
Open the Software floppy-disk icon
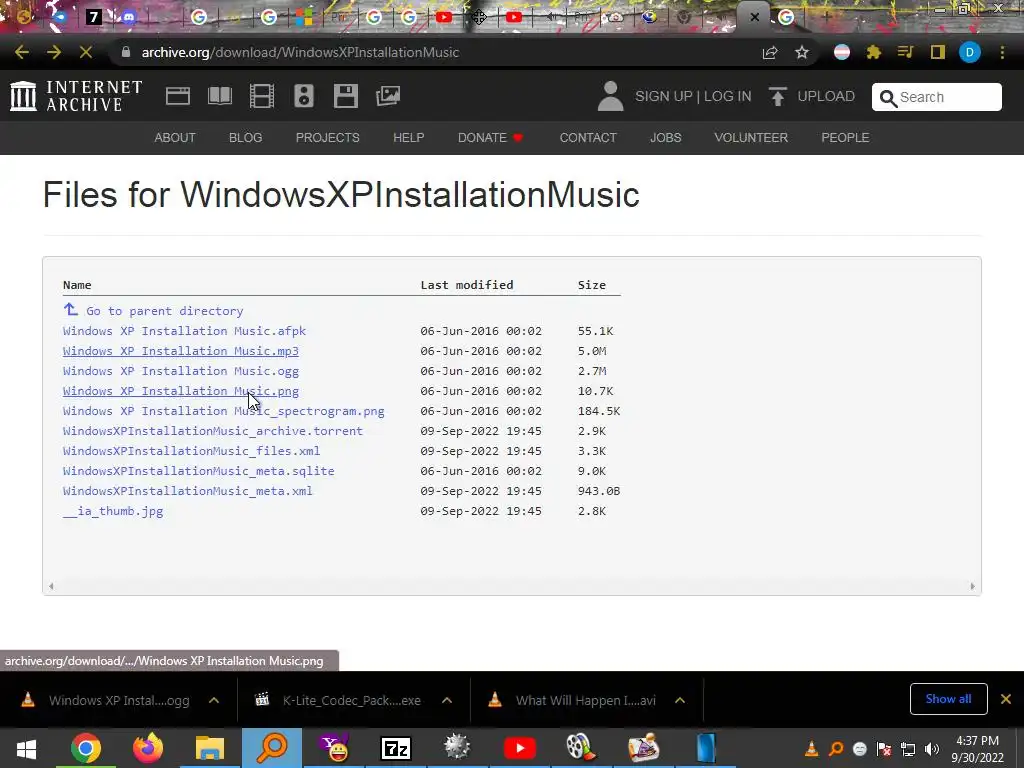[x=345, y=96]
